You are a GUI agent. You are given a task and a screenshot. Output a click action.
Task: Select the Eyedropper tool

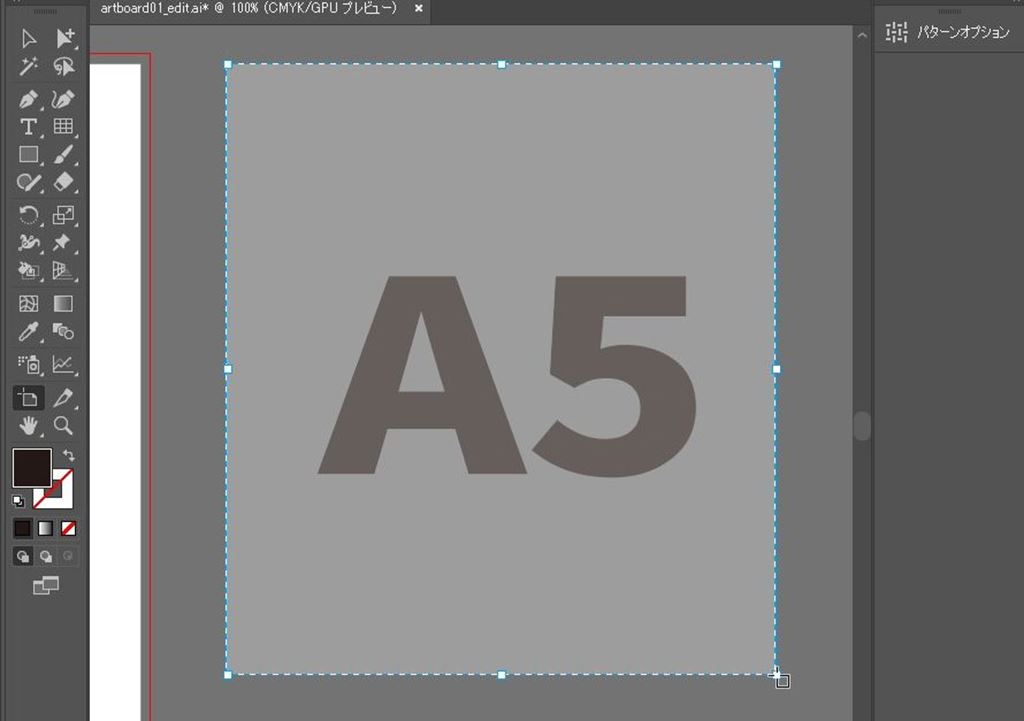(x=29, y=332)
